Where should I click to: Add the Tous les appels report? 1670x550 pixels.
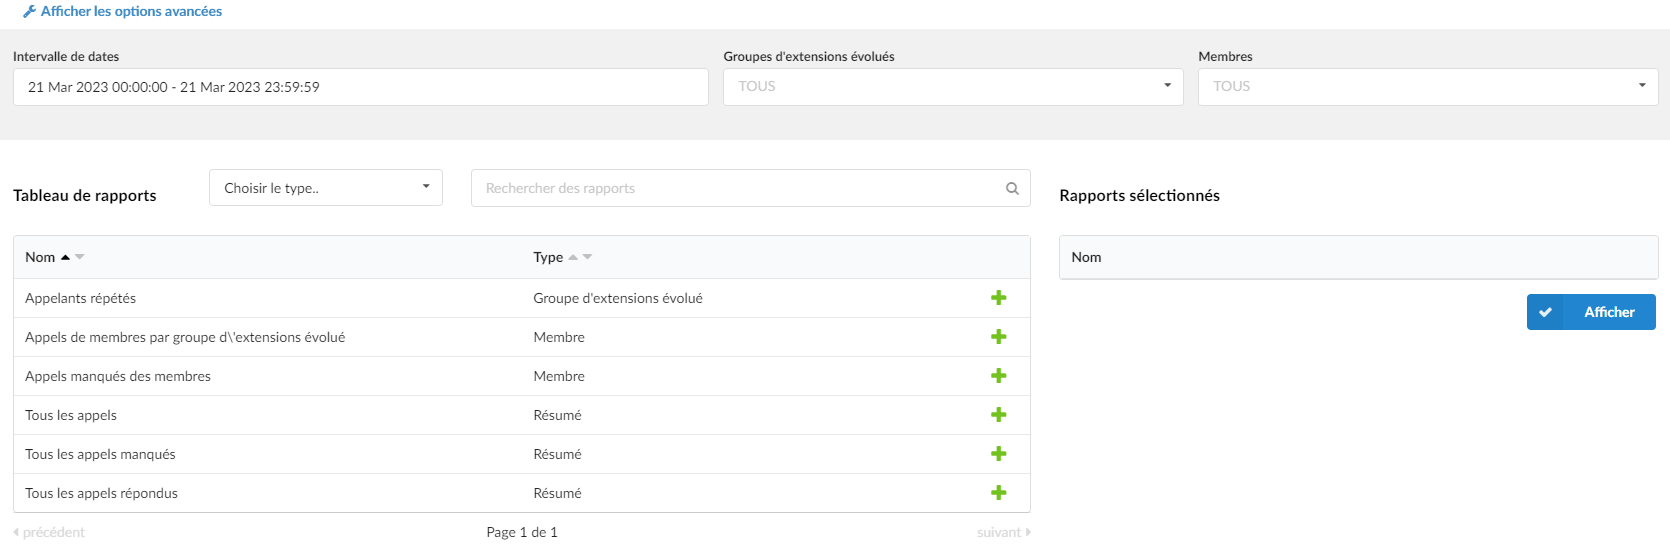point(998,415)
